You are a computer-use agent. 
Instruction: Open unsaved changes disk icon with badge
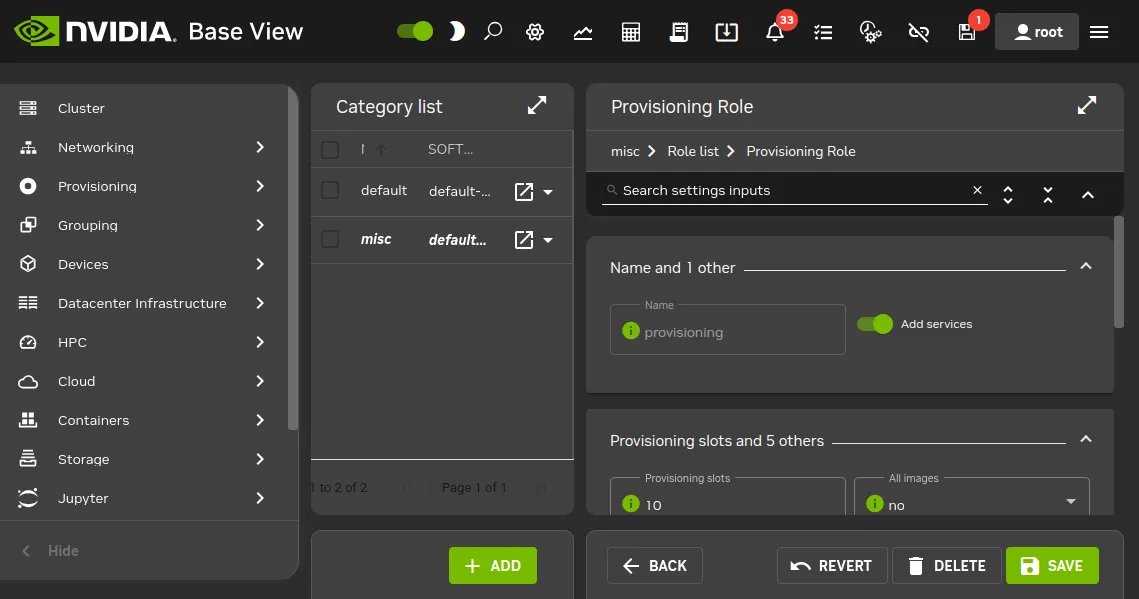pos(967,32)
